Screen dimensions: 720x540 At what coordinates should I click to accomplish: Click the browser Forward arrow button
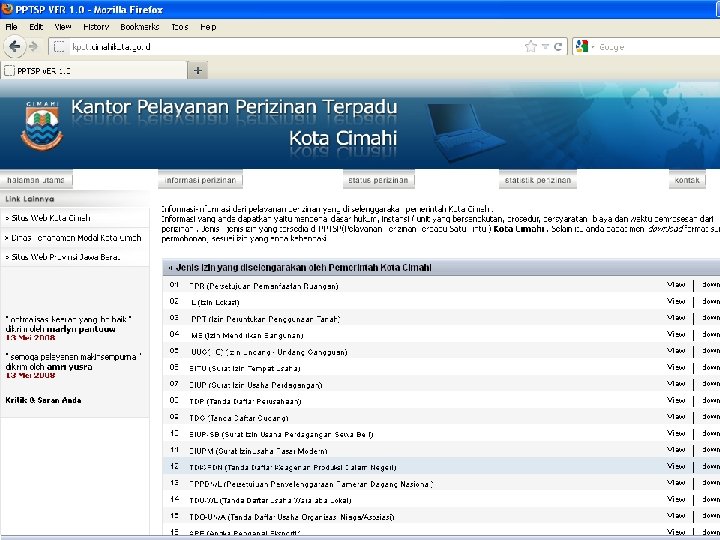(33, 46)
